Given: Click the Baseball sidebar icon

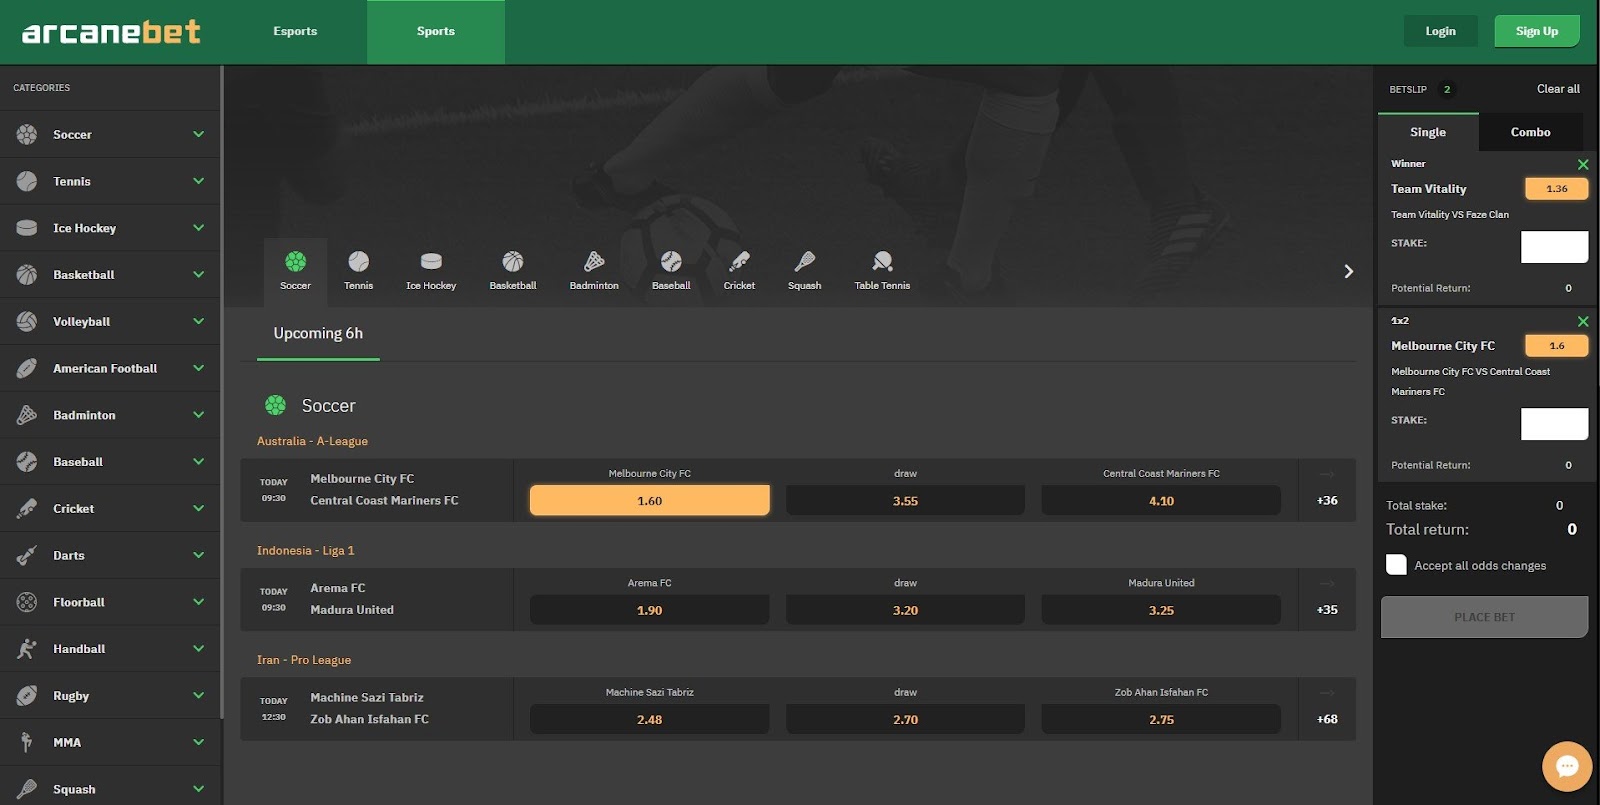Looking at the screenshot, I should coord(27,462).
